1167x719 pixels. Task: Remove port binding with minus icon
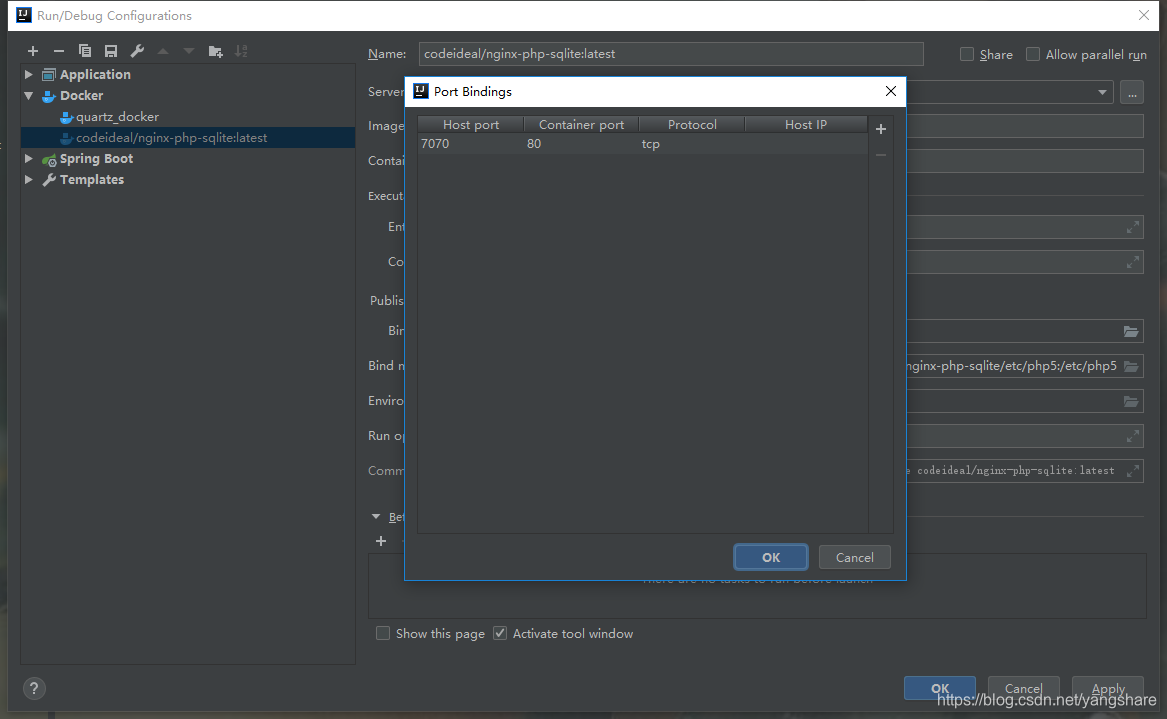coord(881,155)
